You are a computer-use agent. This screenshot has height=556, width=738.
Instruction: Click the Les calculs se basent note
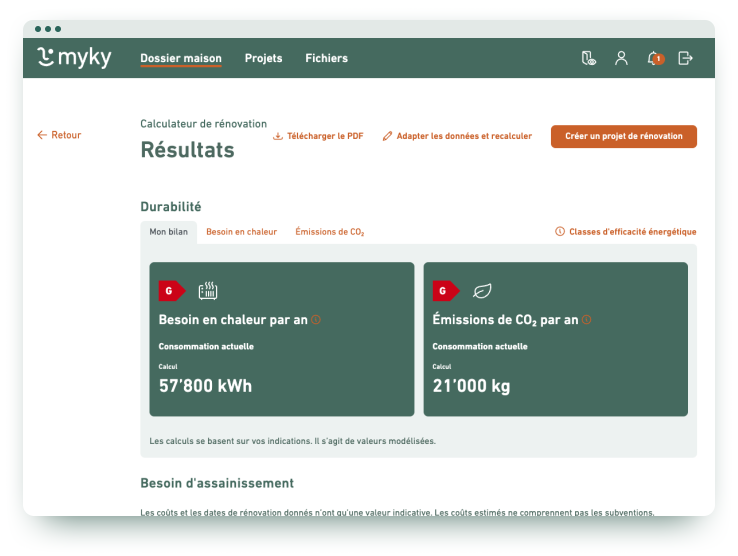[x=292, y=441]
